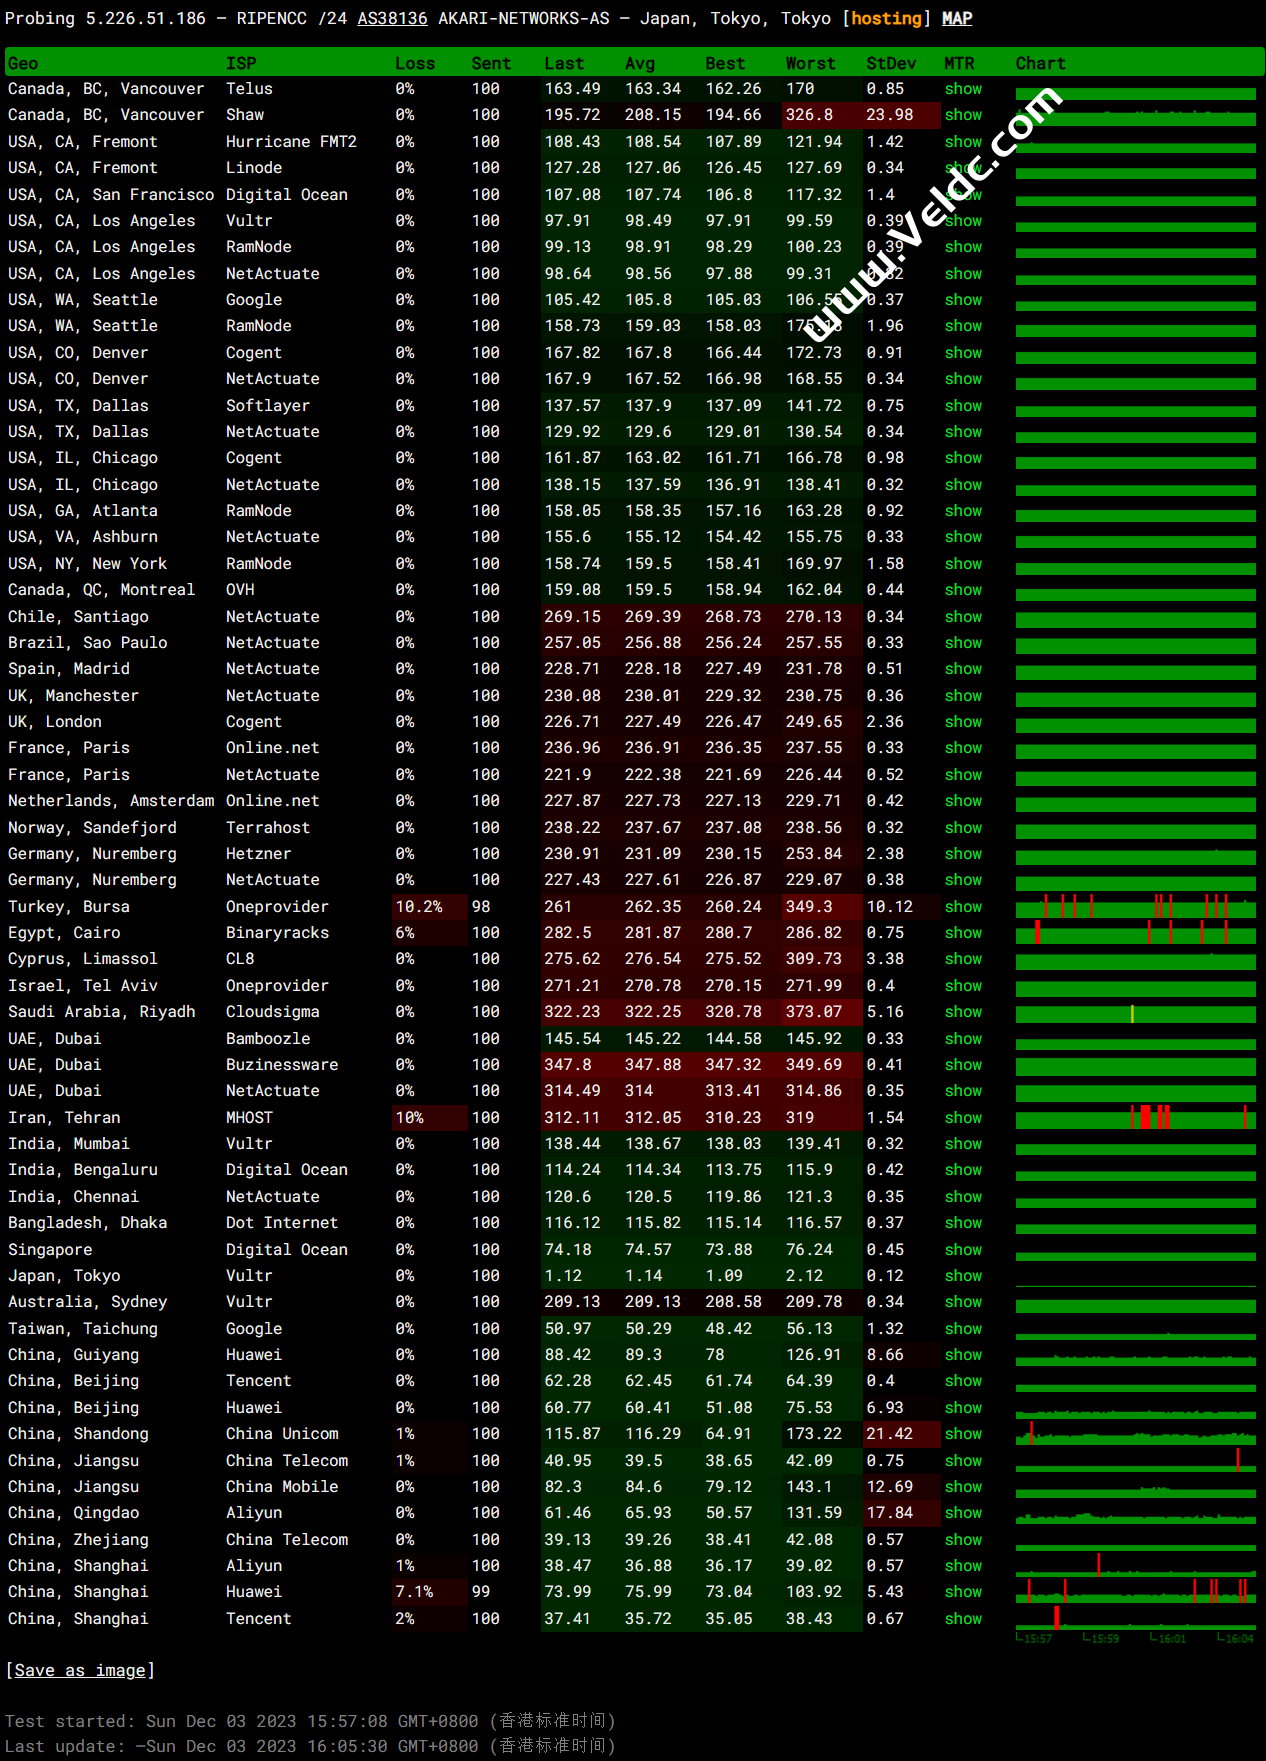Sort by the Worst column header
The height and width of the screenshot is (1761, 1266).
(810, 63)
